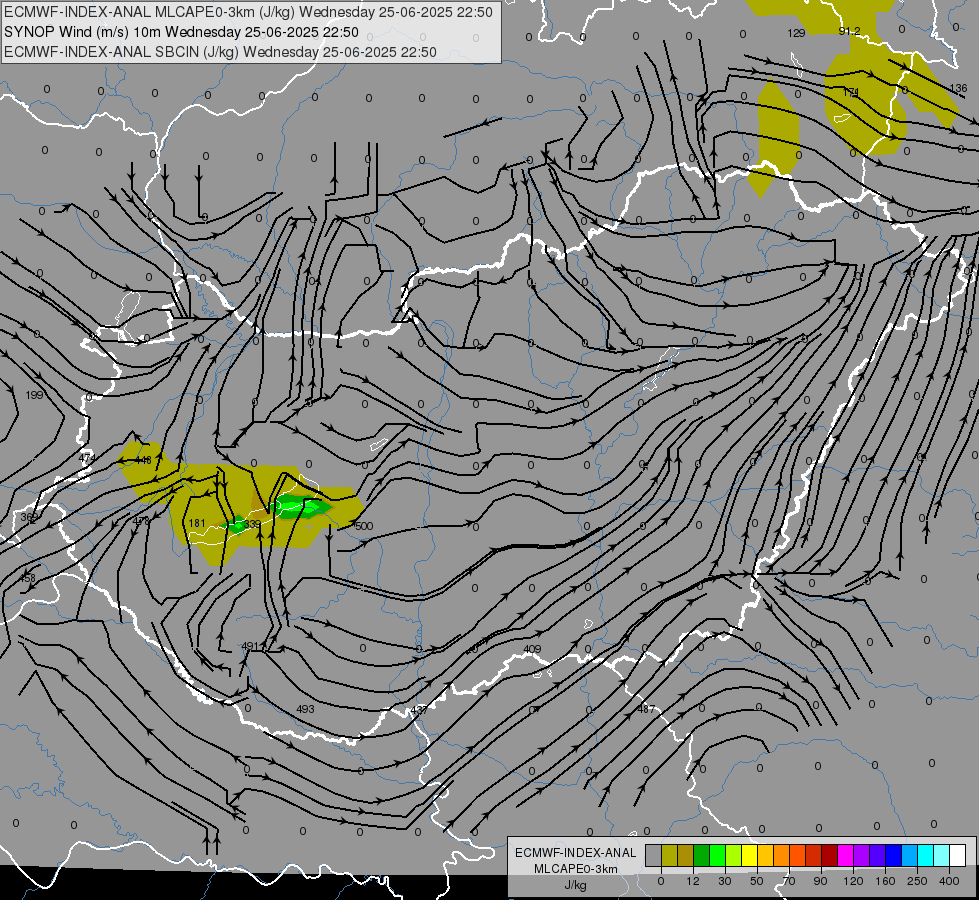Click the map value 91.2
The height and width of the screenshot is (900, 979).
[850, 31]
